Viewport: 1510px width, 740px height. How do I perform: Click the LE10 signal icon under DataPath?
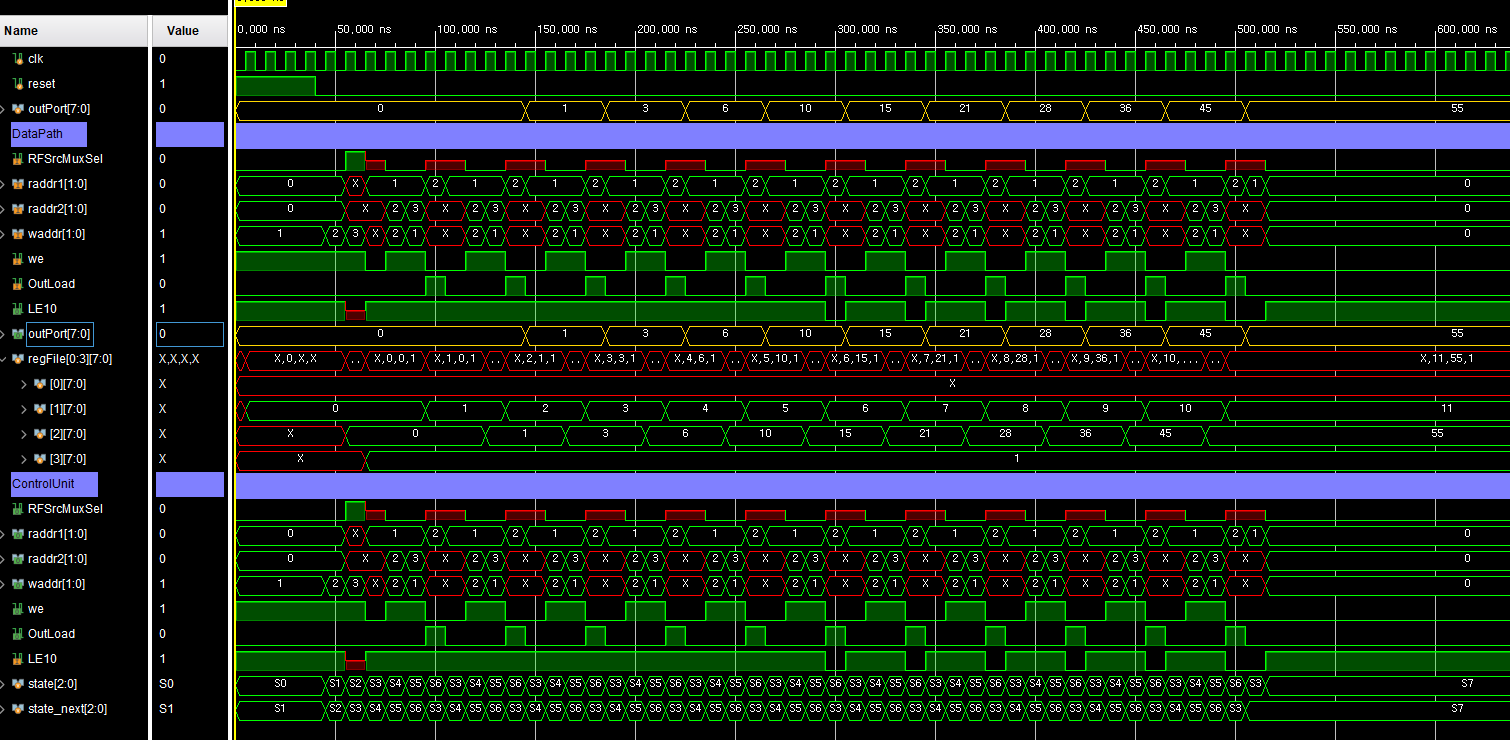click(x=18, y=309)
